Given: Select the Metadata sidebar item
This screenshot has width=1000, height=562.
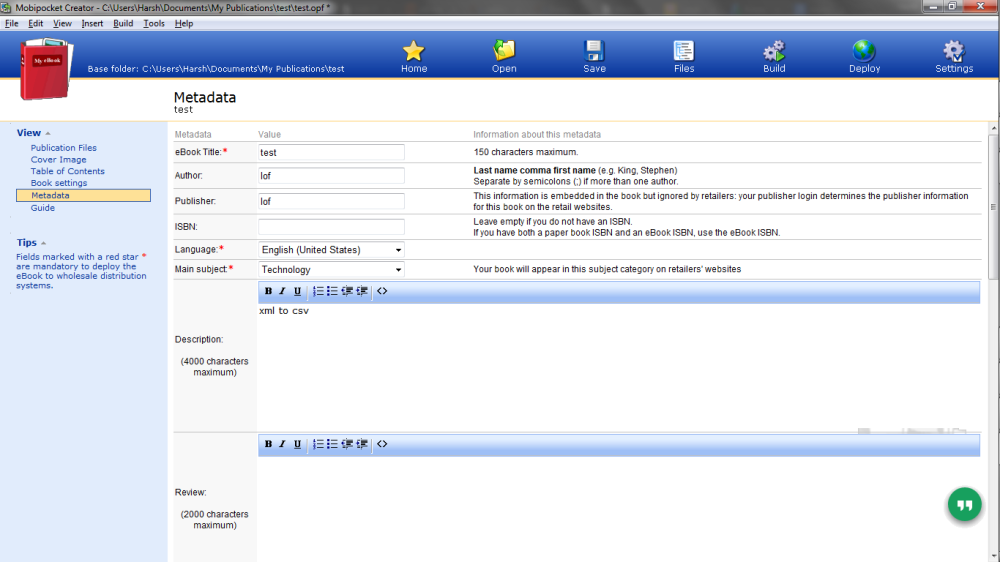Looking at the screenshot, I should (84, 195).
